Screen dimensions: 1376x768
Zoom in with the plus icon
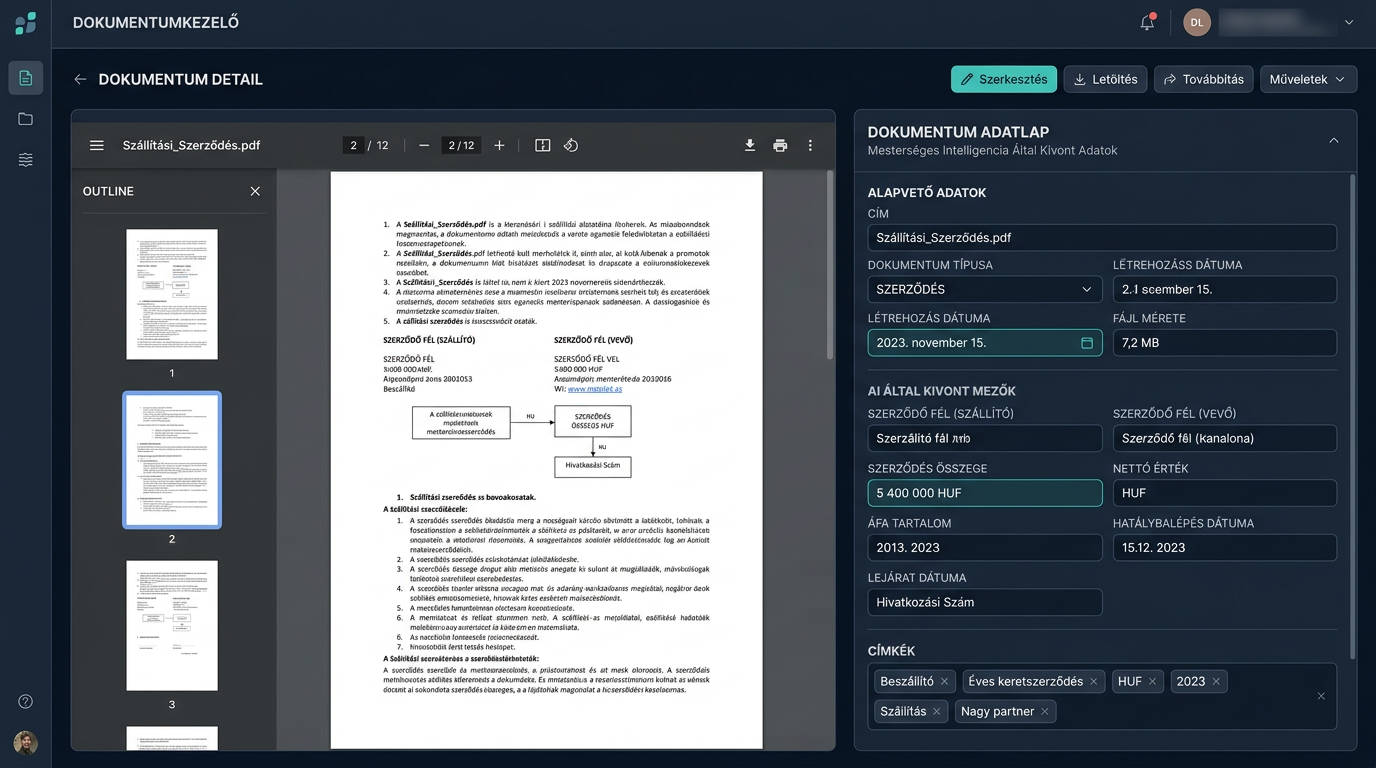pyautogui.click(x=499, y=145)
